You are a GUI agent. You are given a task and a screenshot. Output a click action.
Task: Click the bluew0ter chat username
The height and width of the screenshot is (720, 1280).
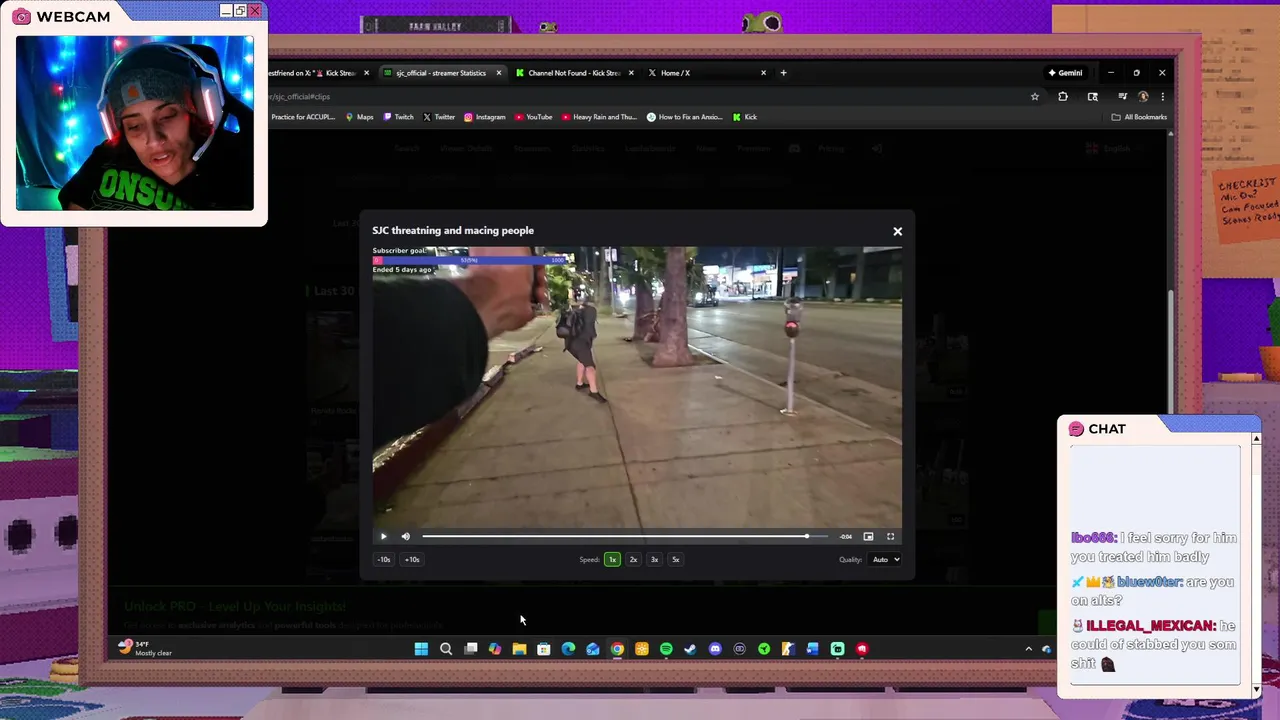(x=1150, y=582)
